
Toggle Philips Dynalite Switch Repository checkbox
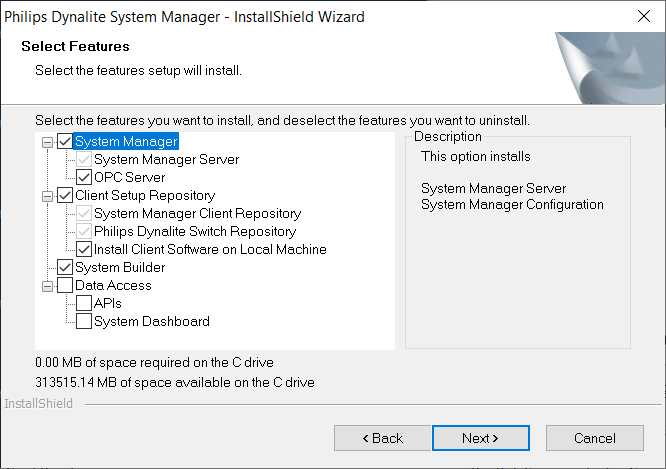tap(84, 232)
